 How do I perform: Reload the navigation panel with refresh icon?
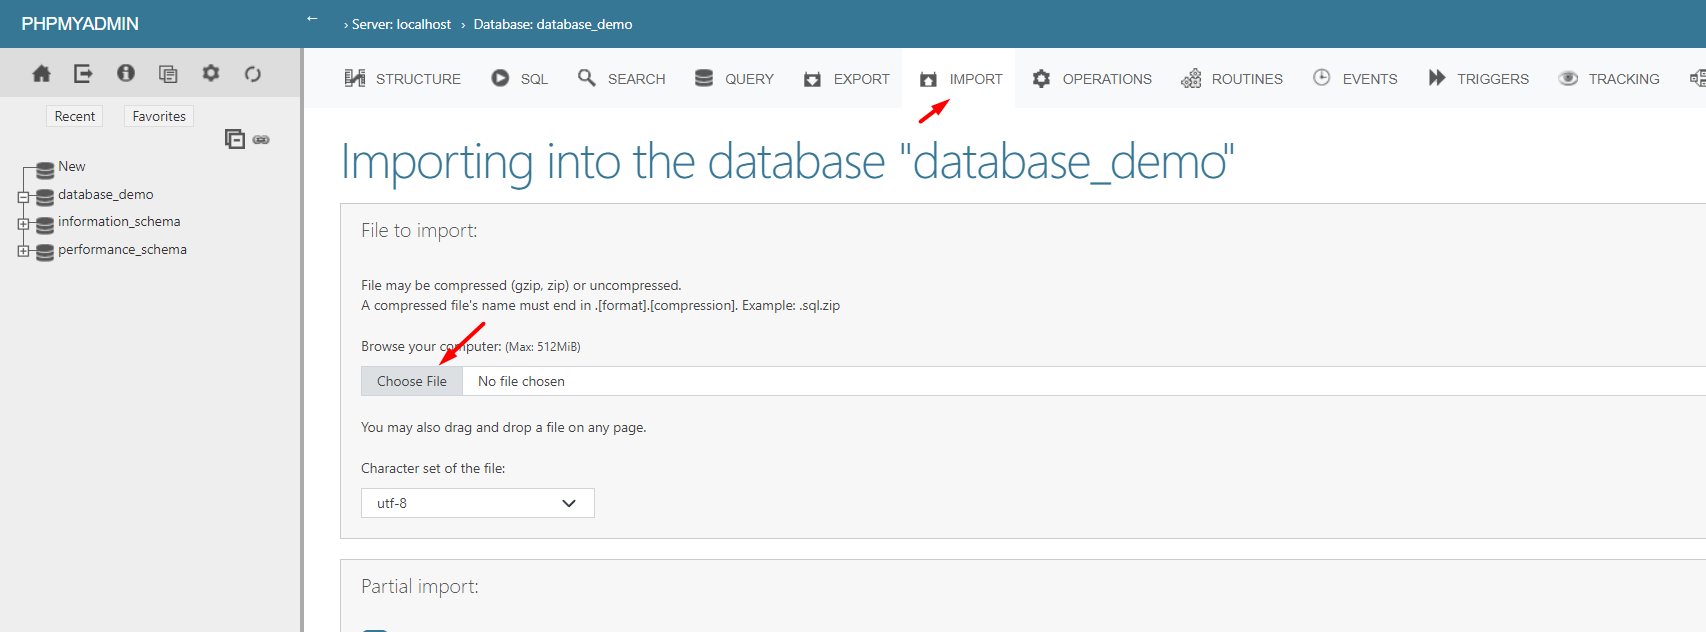253,73
